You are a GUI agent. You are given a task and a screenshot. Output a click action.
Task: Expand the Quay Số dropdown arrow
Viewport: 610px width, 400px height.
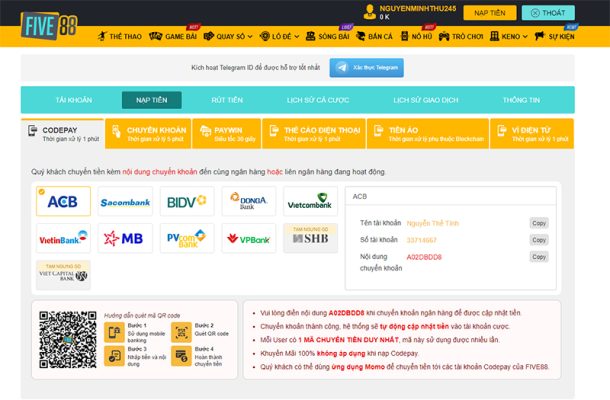tap(250, 37)
